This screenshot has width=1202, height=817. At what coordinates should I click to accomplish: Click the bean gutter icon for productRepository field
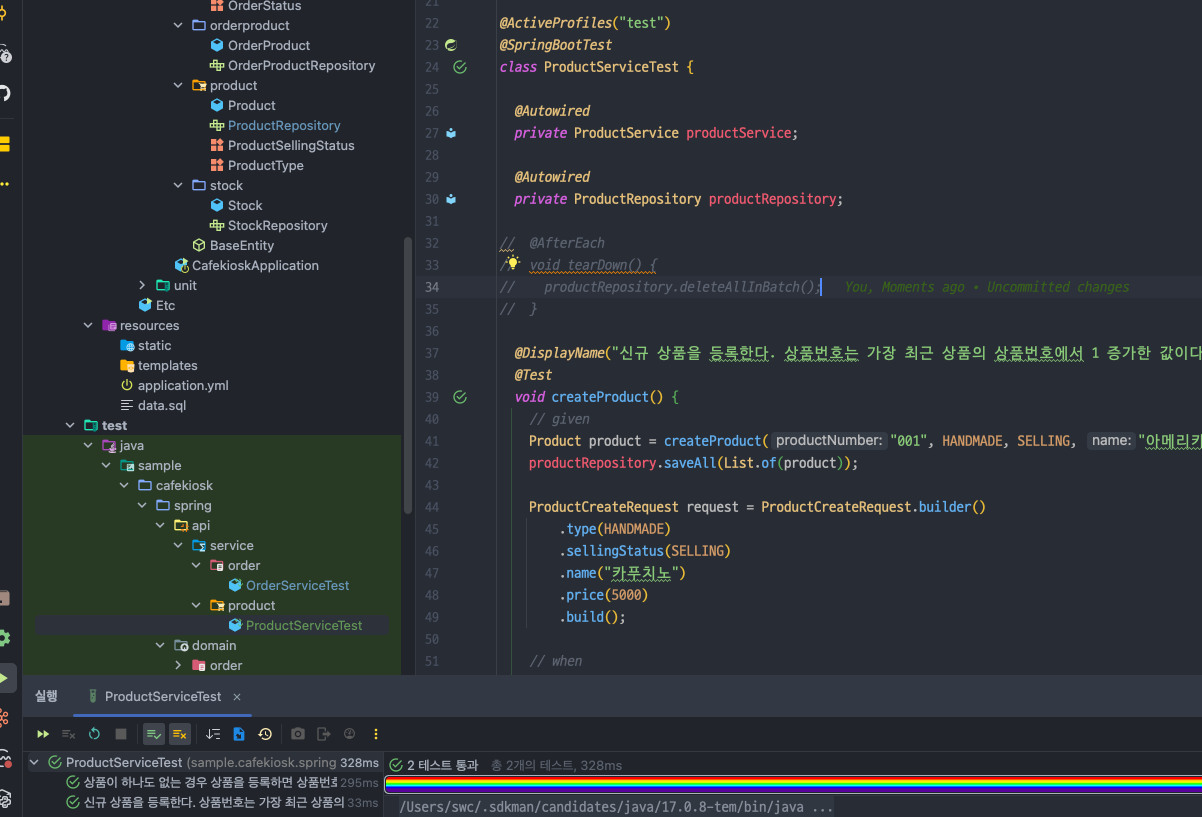point(451,199)
